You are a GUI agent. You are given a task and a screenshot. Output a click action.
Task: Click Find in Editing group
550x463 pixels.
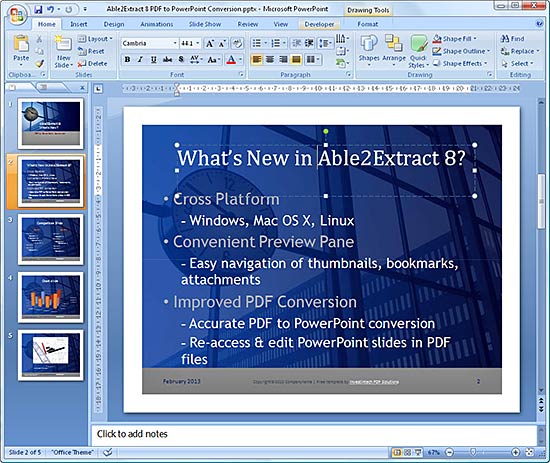[512, 39]
